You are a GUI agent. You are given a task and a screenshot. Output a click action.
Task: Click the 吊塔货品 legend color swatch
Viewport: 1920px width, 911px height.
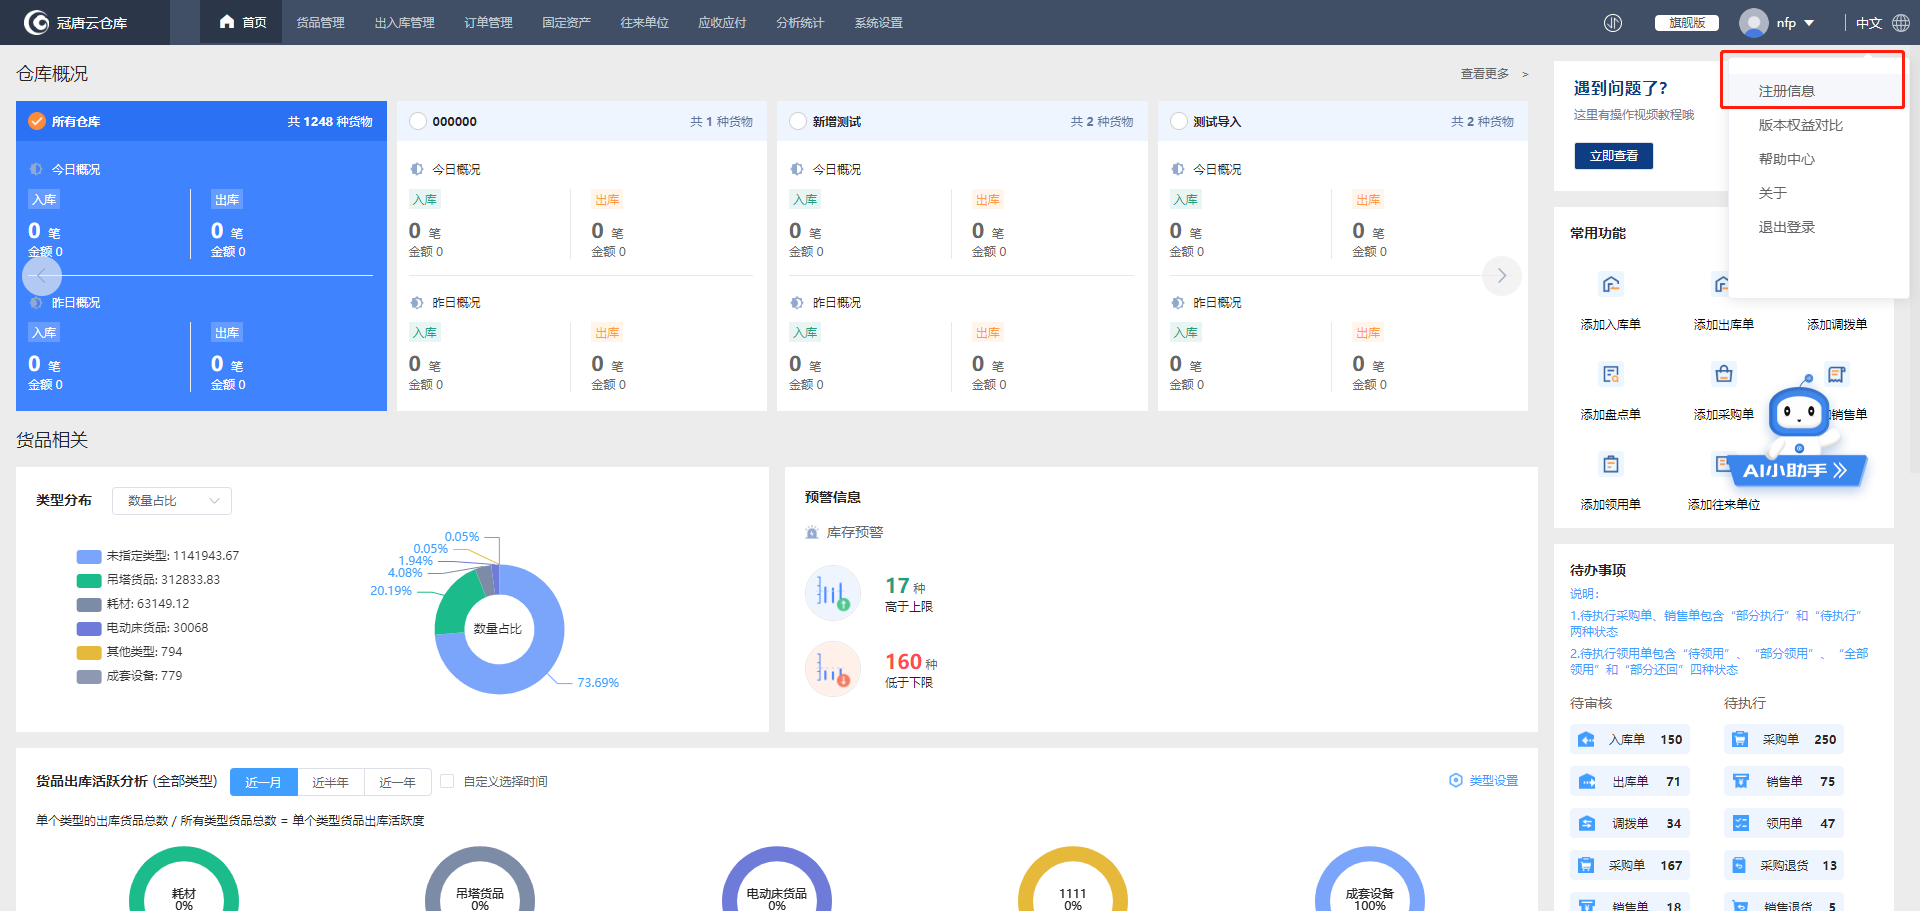click(x=89, y=581)
